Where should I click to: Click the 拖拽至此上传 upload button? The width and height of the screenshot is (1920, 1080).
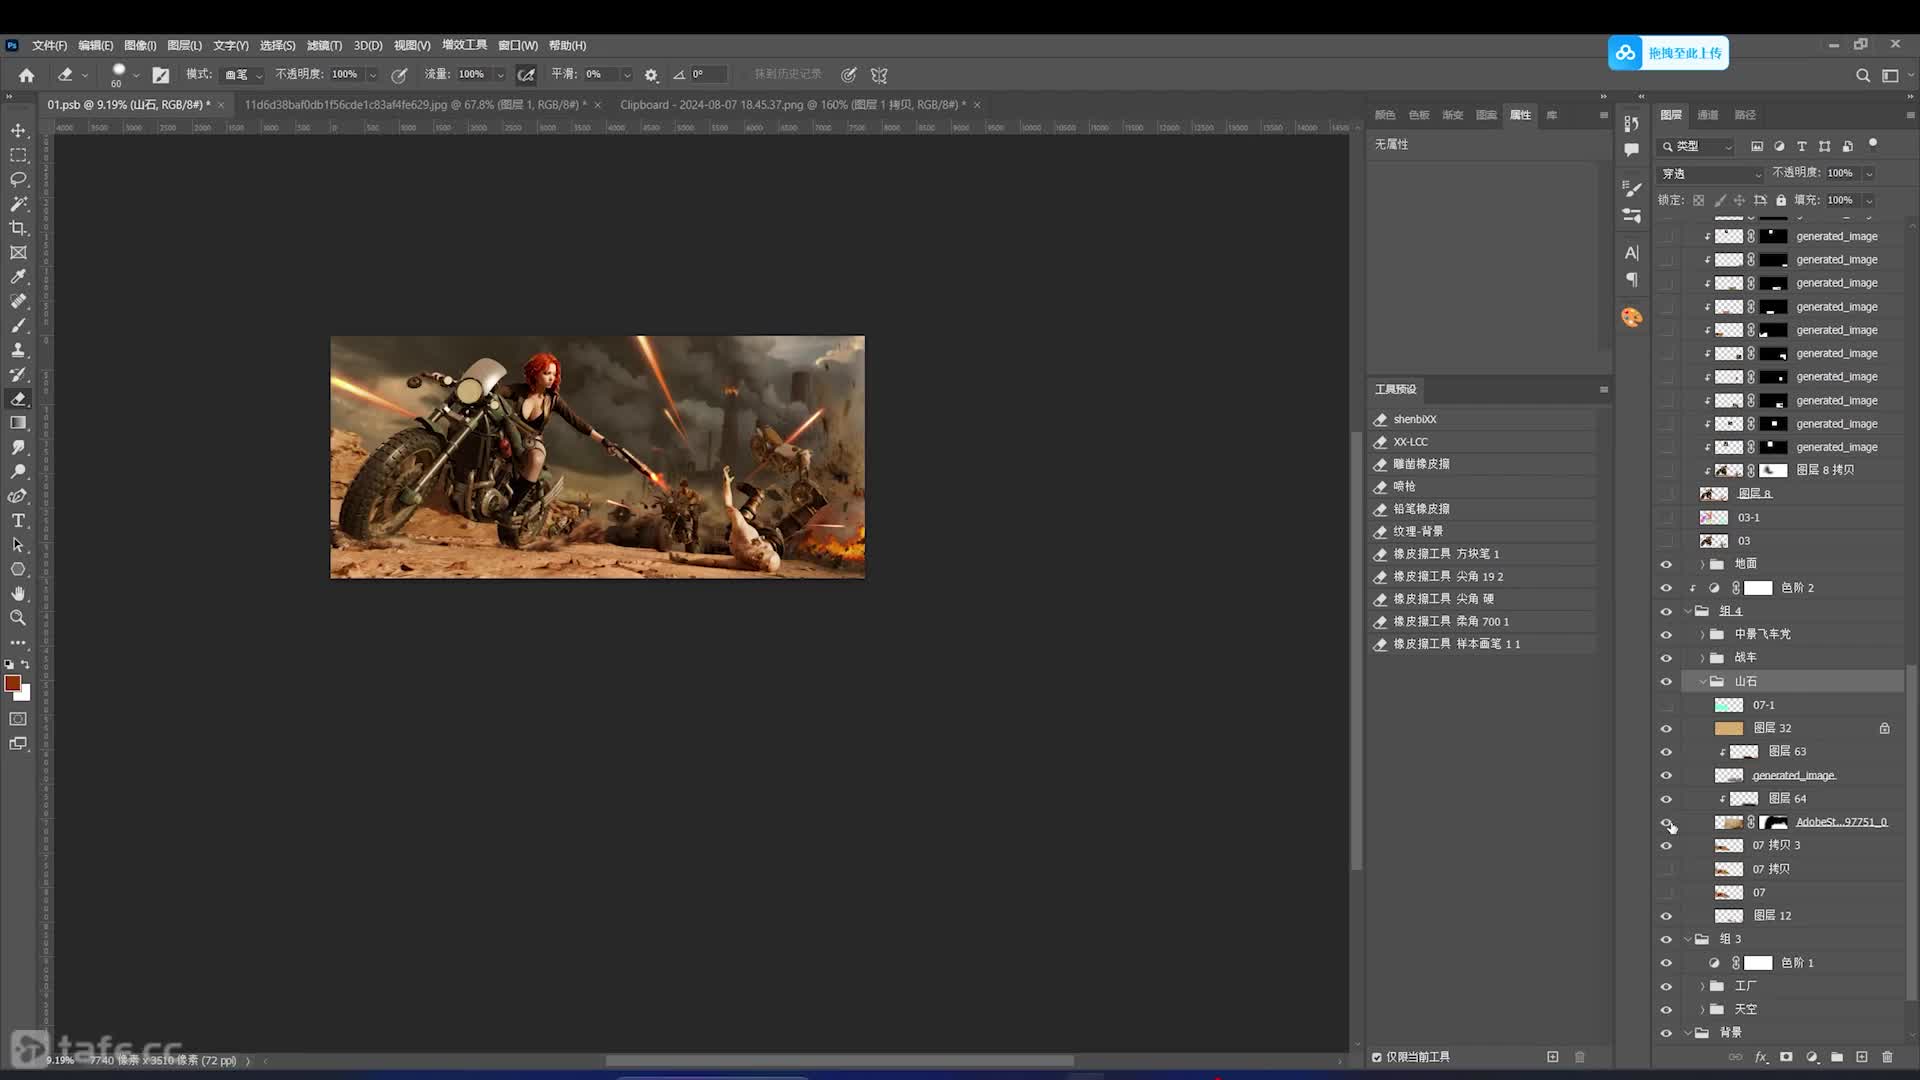[x=1668, y=53]
